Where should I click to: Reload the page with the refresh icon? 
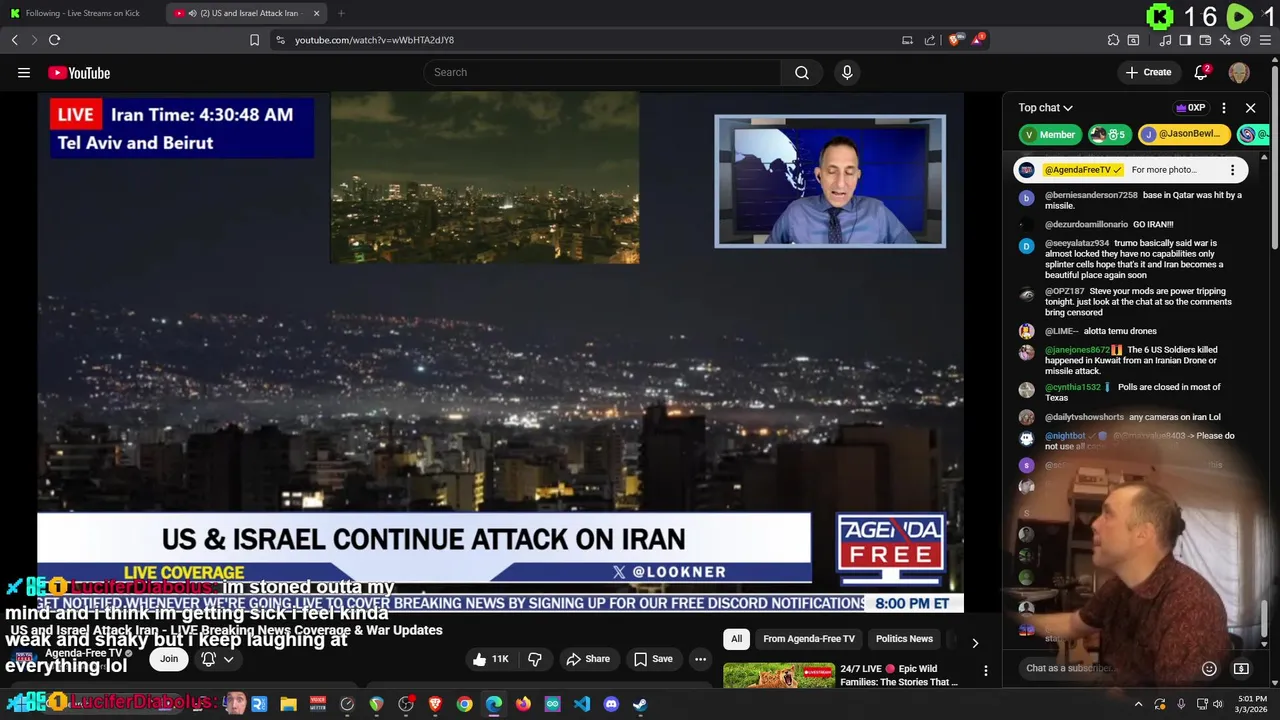pos(54,40)
